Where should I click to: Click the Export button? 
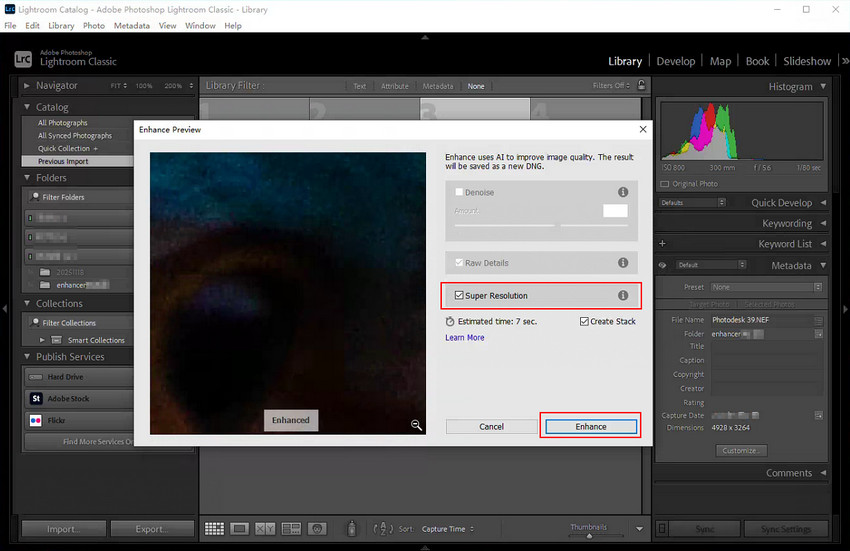pos(152,529)
